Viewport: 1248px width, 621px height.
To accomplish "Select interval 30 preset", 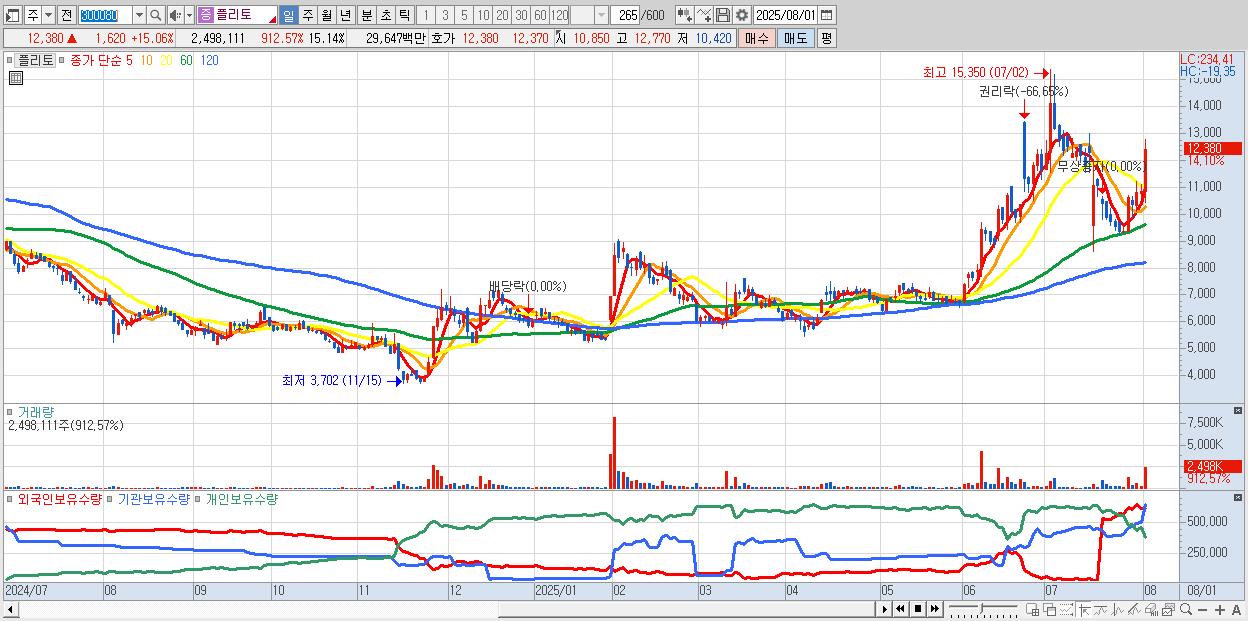I will point(521,15).
